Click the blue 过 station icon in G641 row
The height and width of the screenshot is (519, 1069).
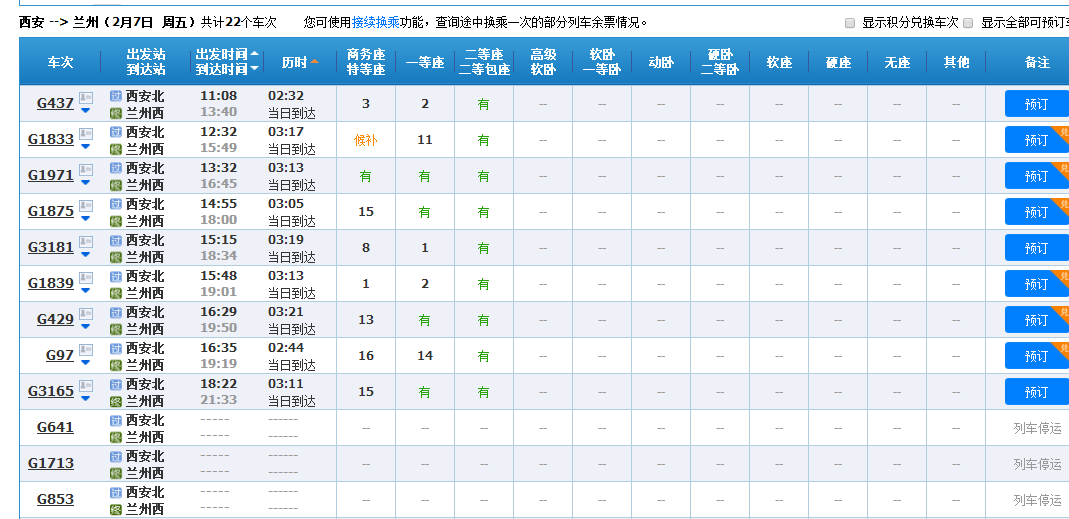click(116, 420)
